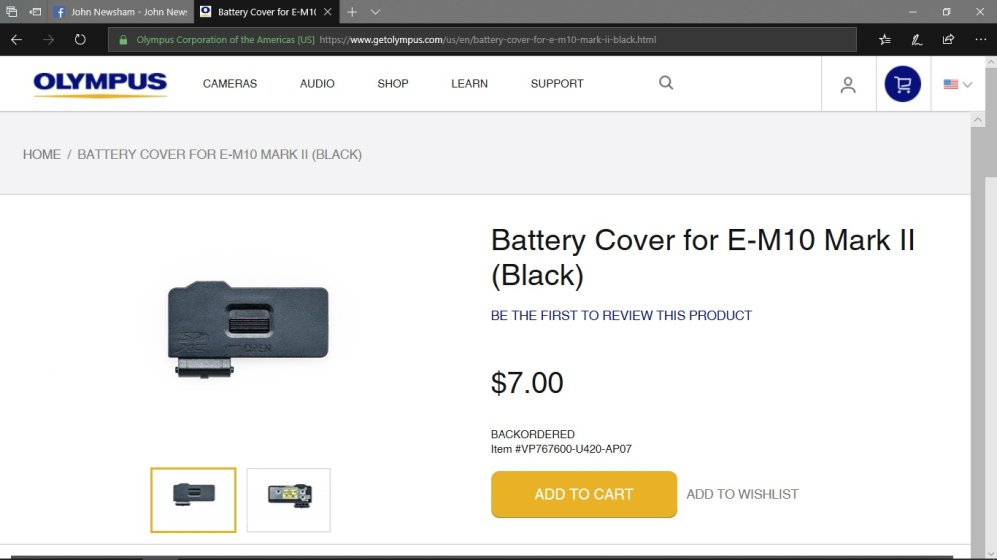Image resolution: width=997 pixels, height=560 pixels.
Task: Open the user account icon
Action: coord(848,85)
